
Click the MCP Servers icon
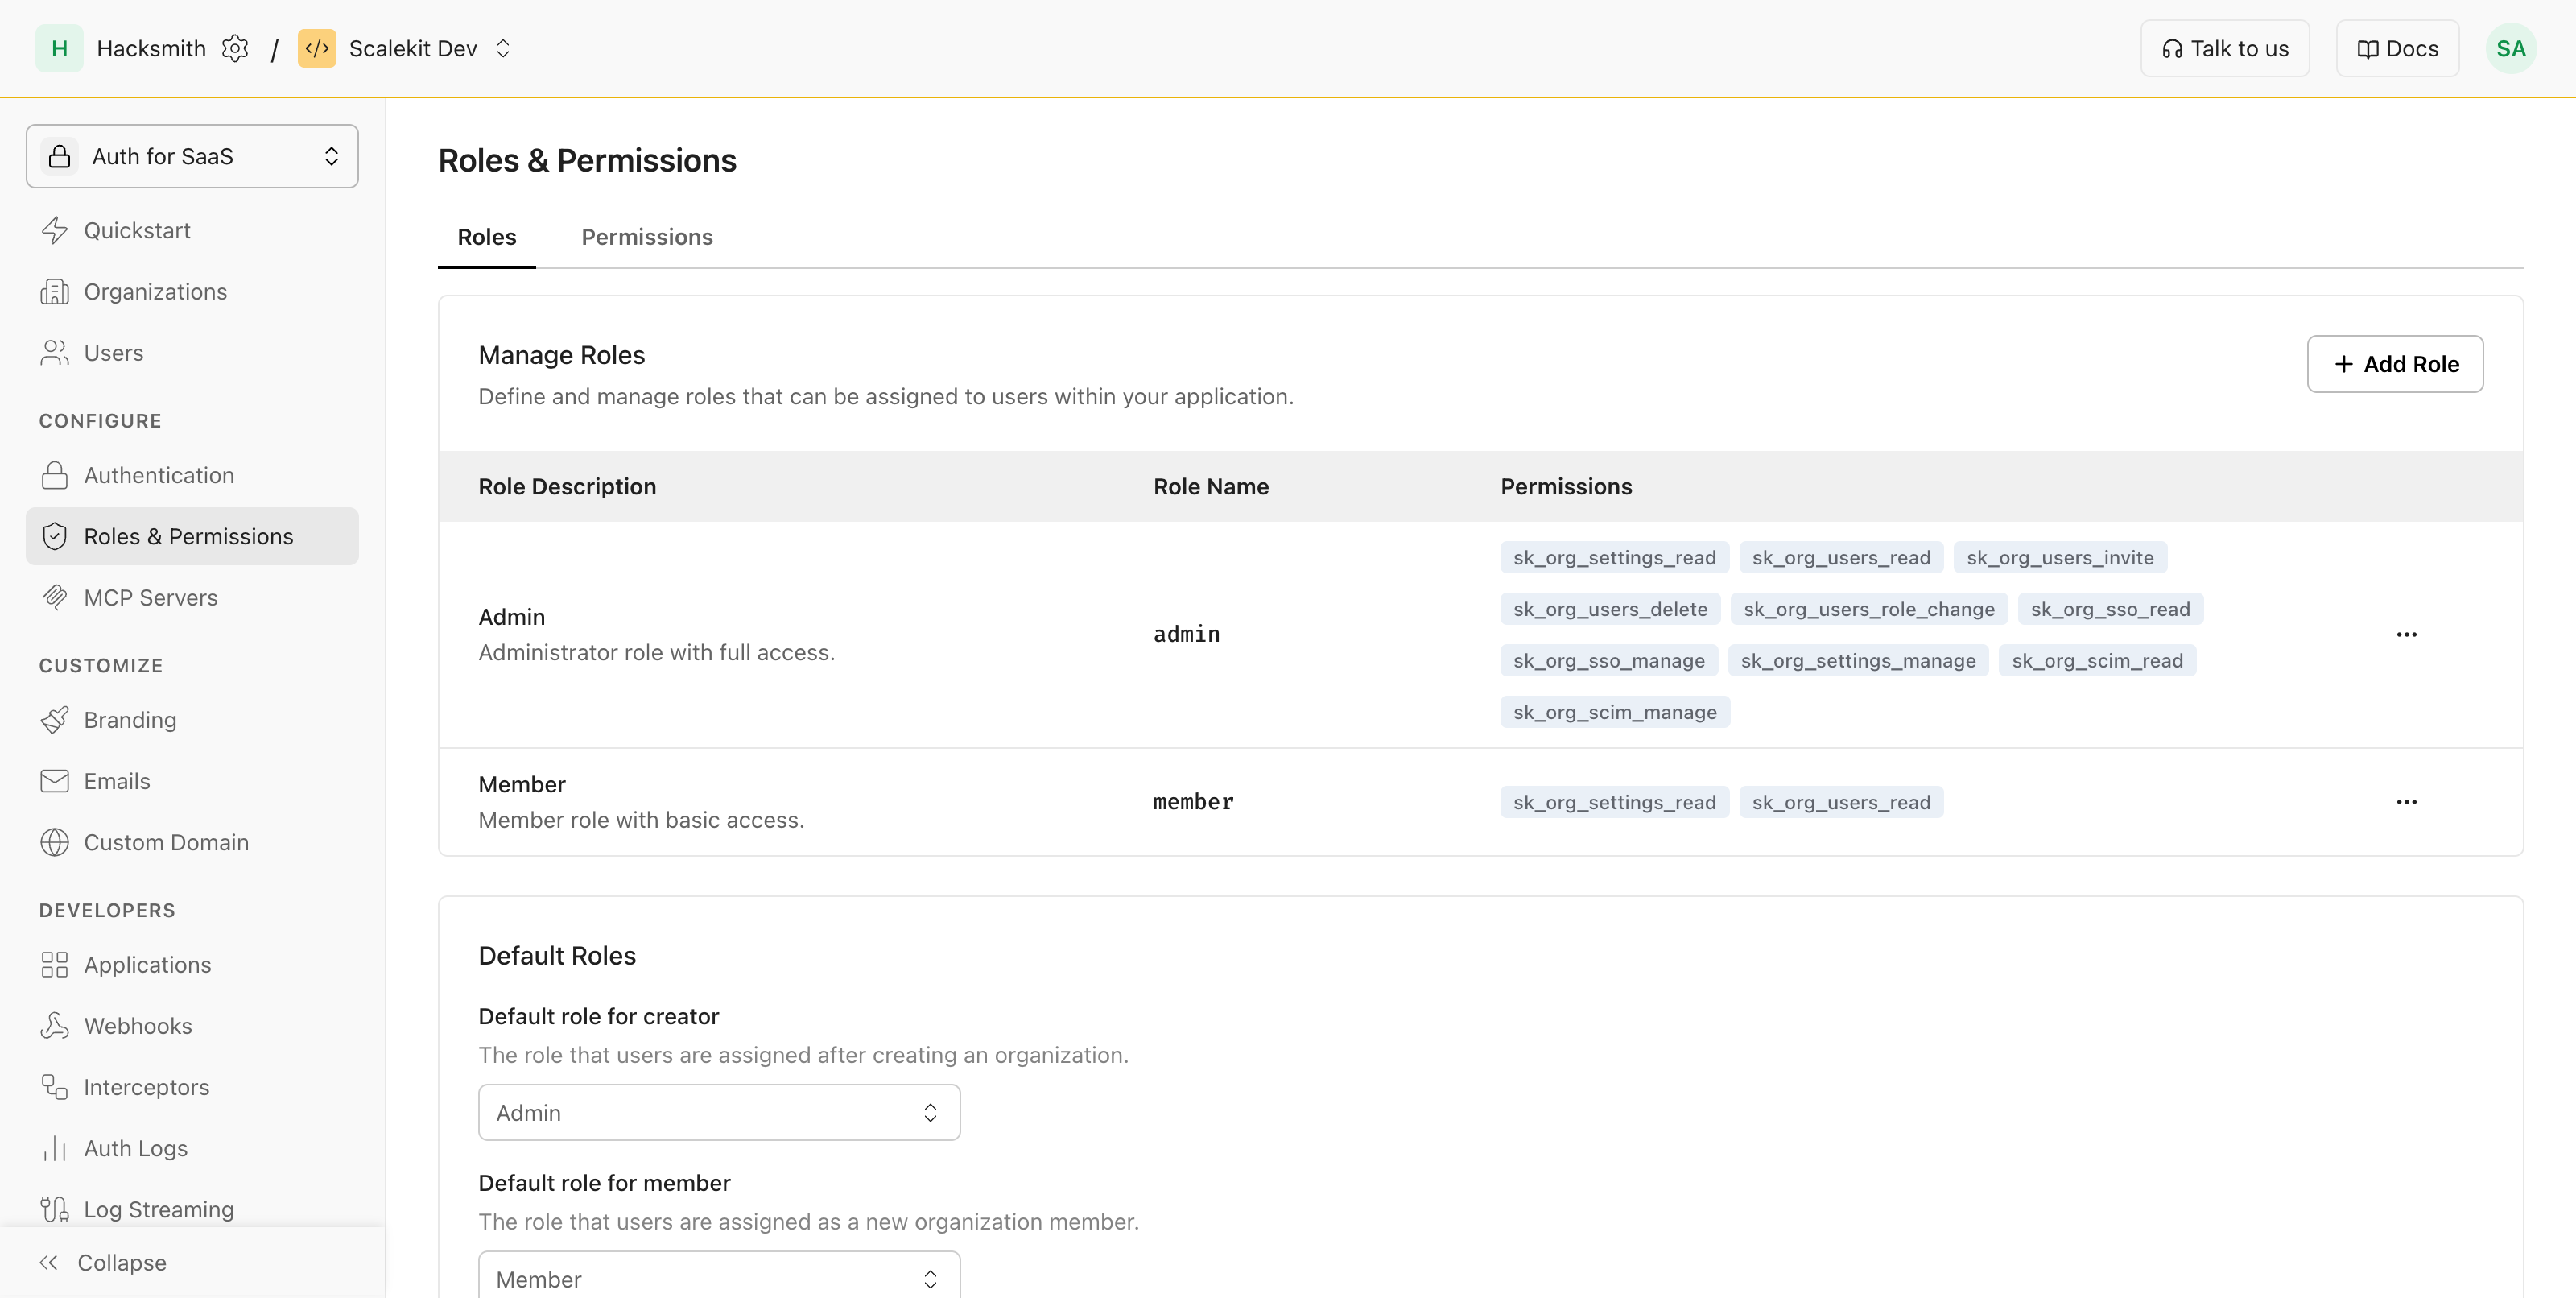pyautogui.click(x=54, y=597)
